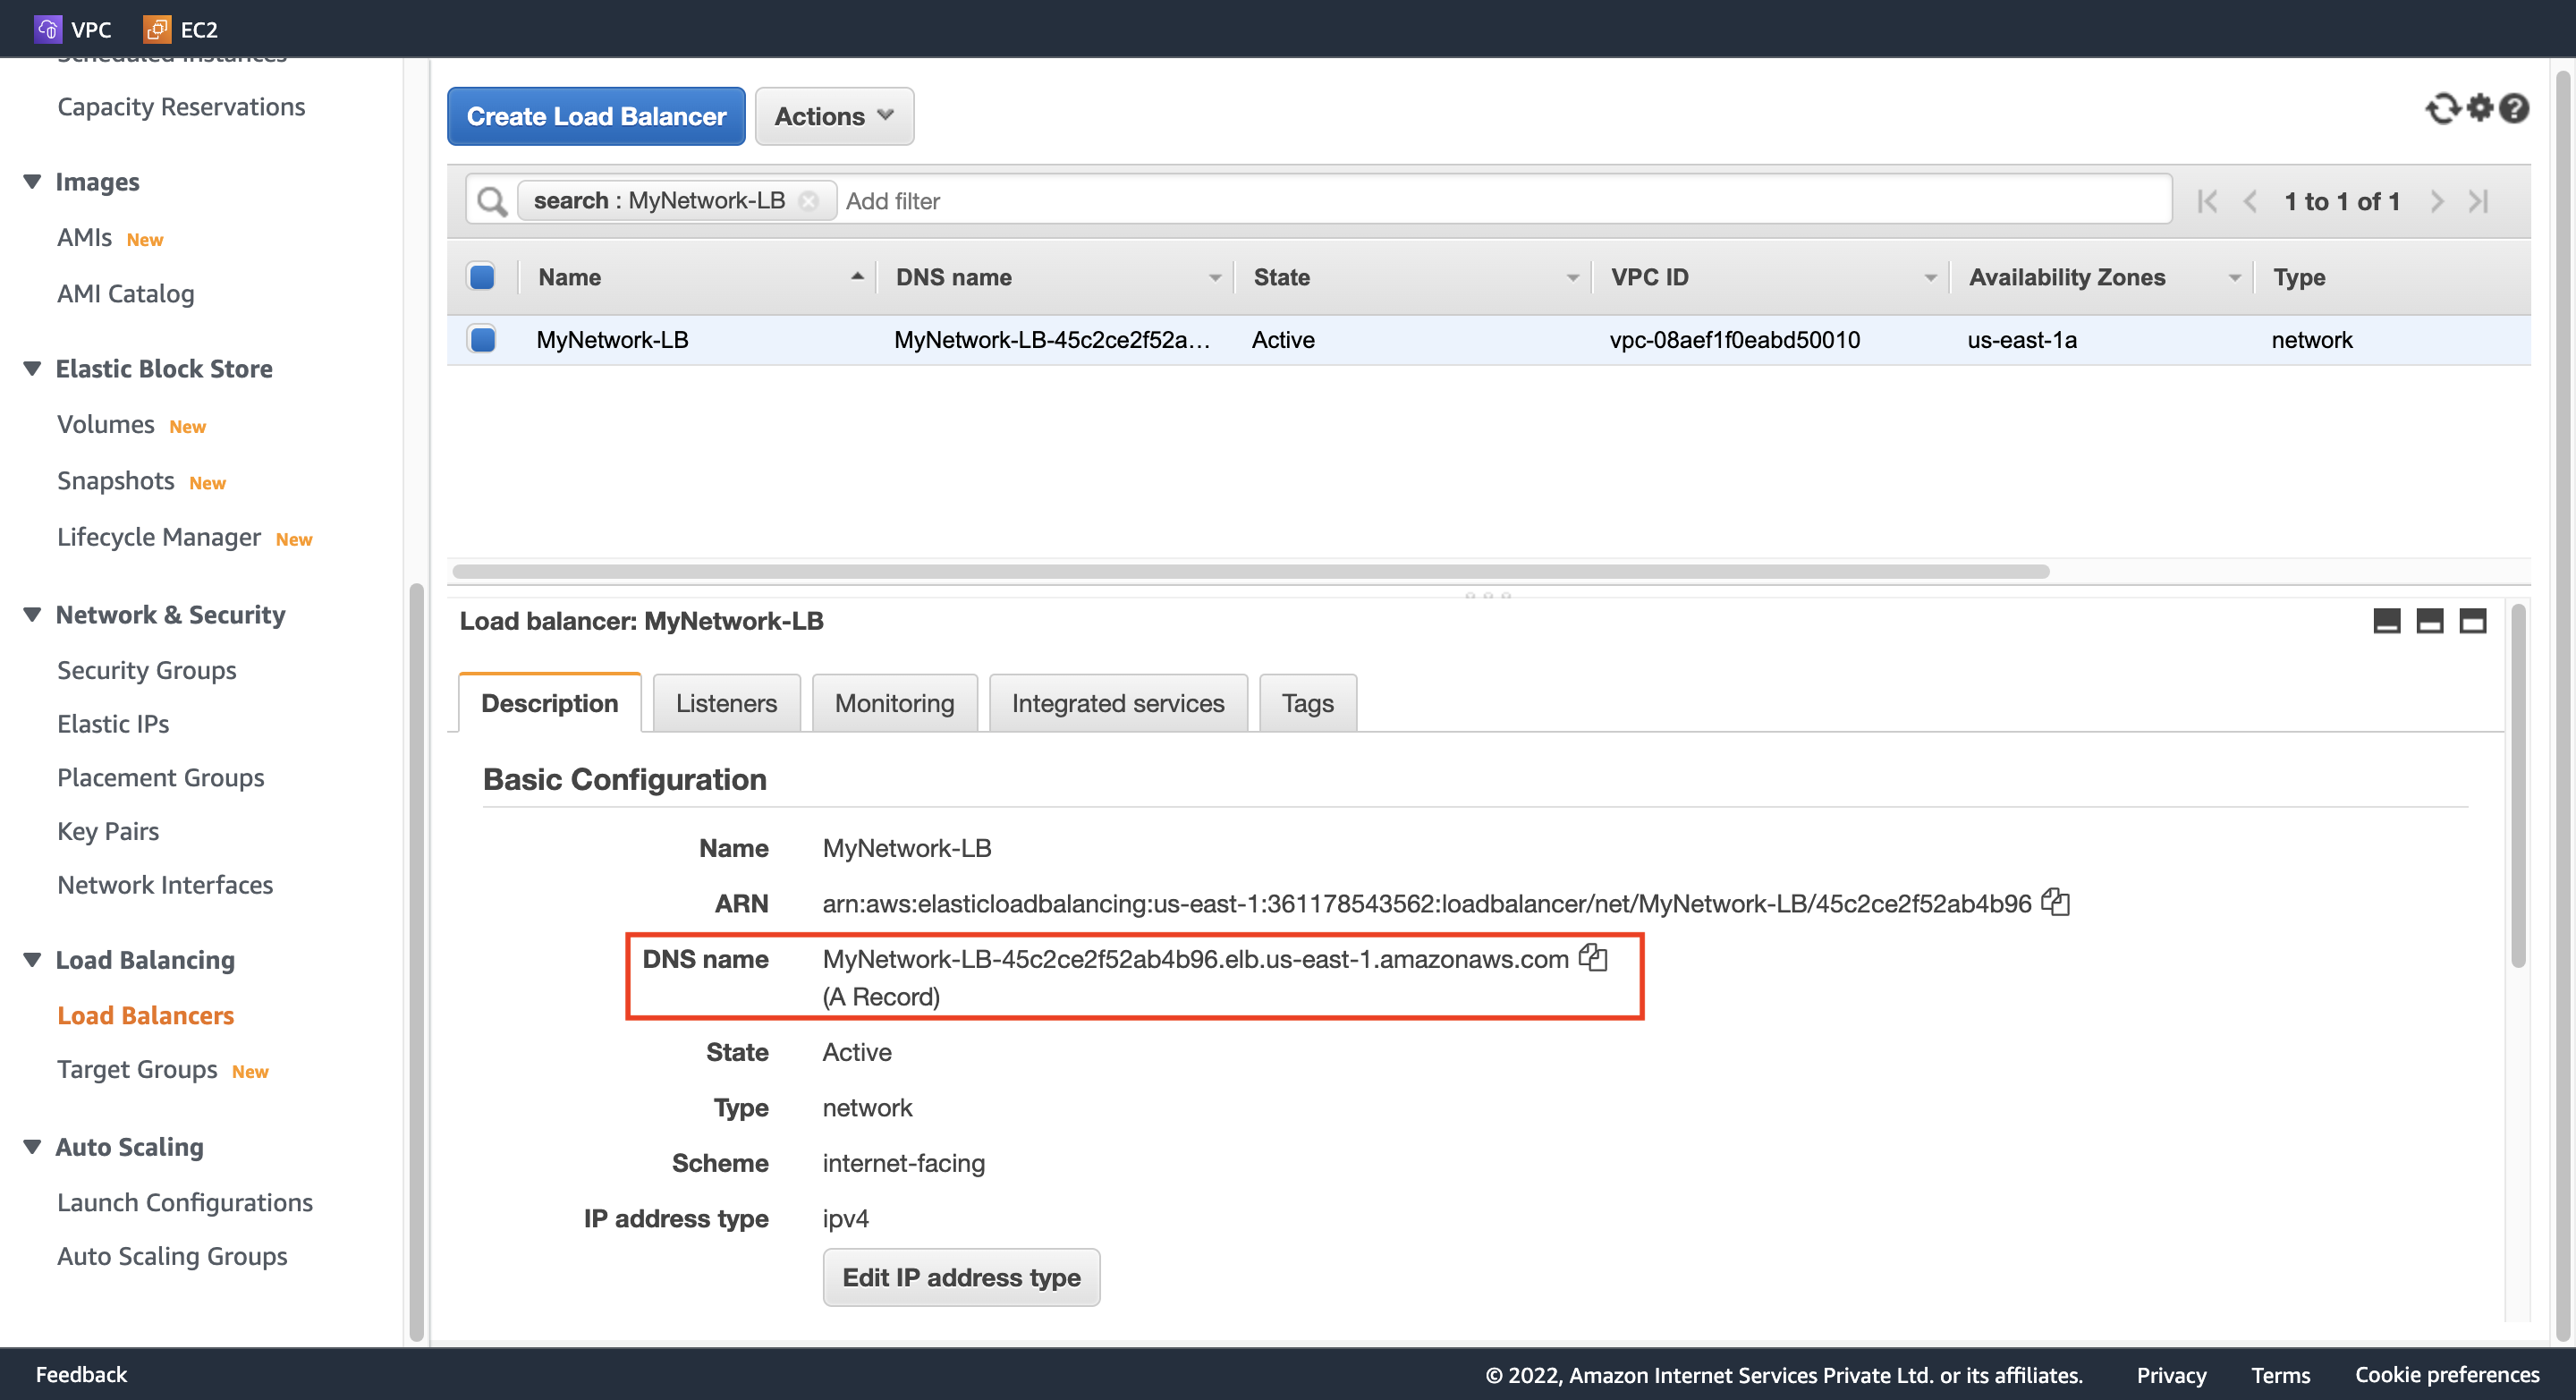Click Edit IP address type button
Viewport: 2576px width, 1400px height.
point(961,1277)
